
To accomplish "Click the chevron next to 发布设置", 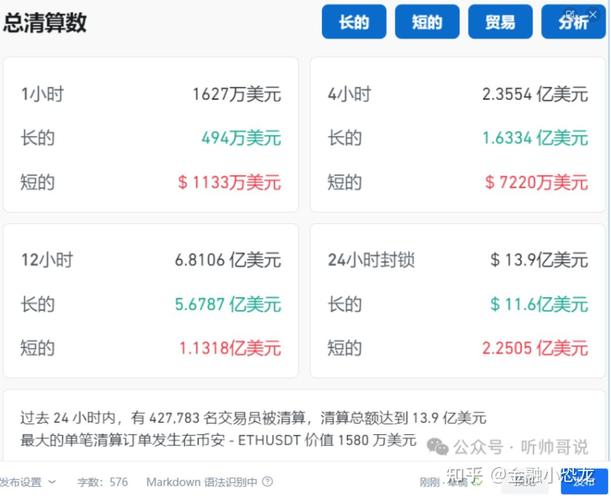I will tap(52, 482).
